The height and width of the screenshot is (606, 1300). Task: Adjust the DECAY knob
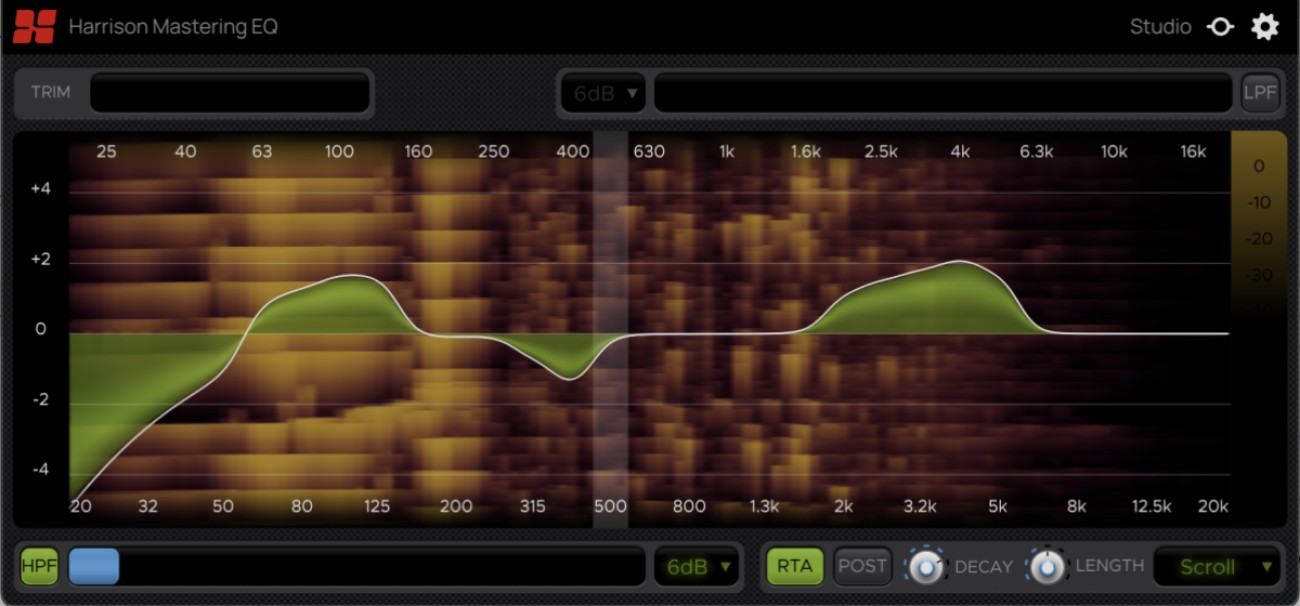[x=926, y=566]
